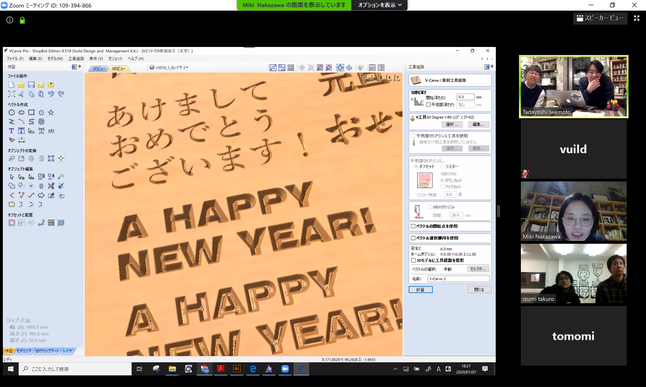Open the File menu in VCarve
Viewport: 646px width, 387px height.
click(x=15, y=59)
